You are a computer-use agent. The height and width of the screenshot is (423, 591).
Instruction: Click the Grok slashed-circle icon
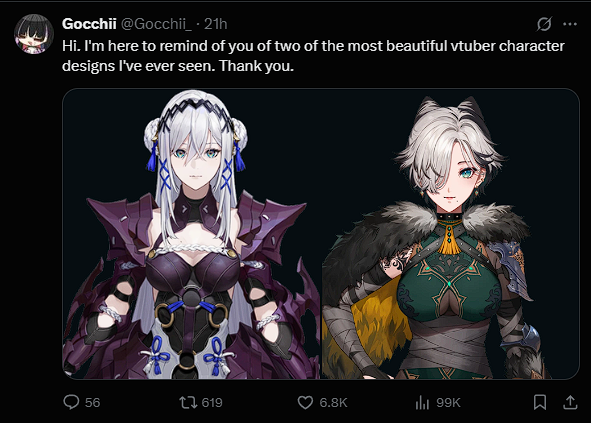coord(544,24)
